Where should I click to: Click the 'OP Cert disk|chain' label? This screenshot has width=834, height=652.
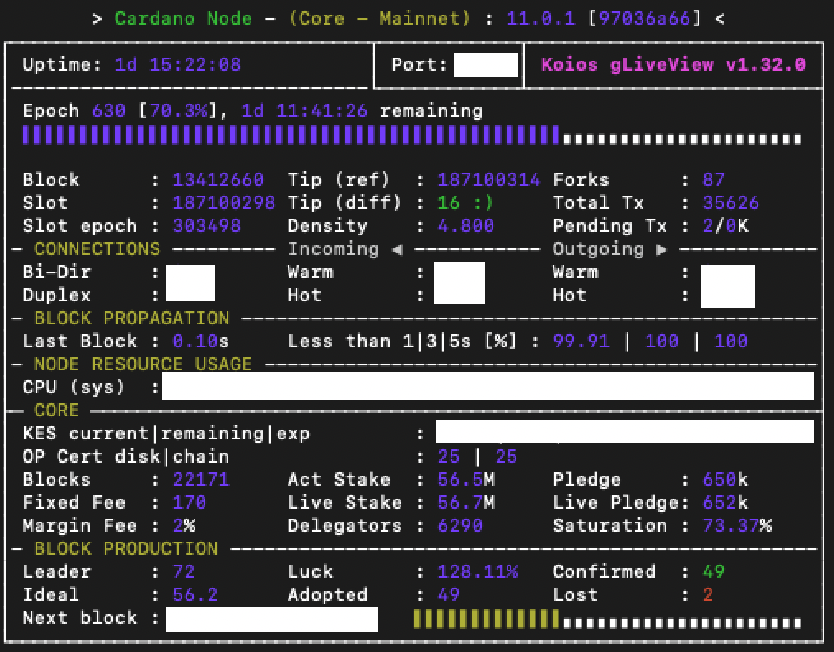pos(126,456)
